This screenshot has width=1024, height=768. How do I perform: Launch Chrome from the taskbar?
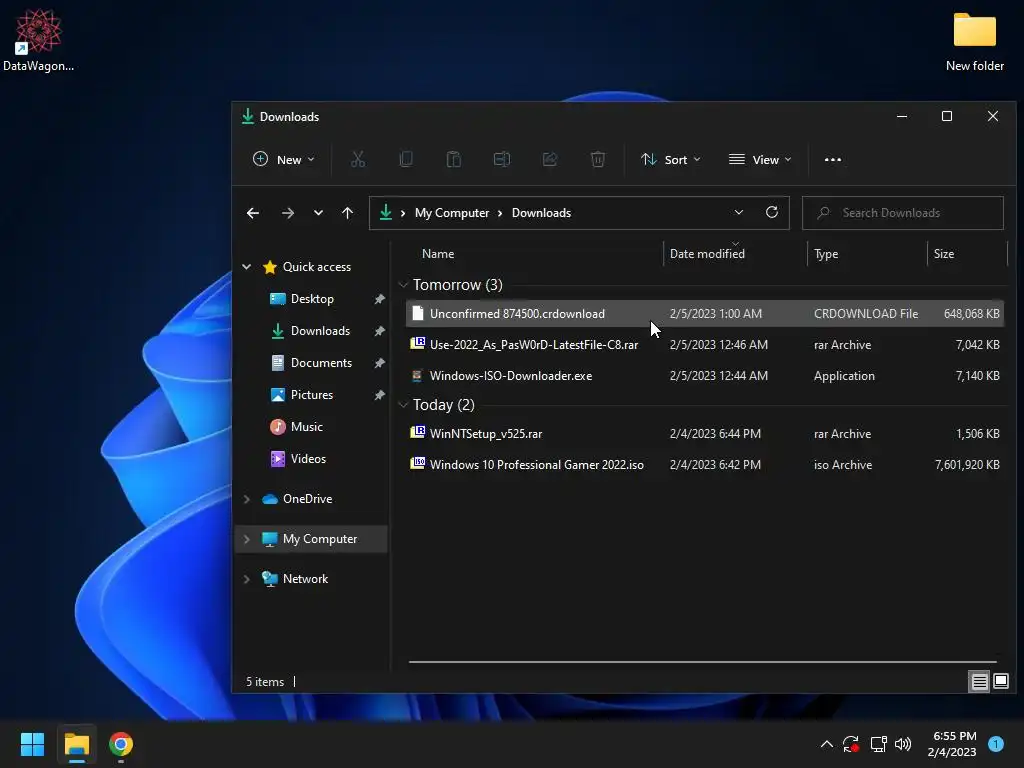pos(121,744)
